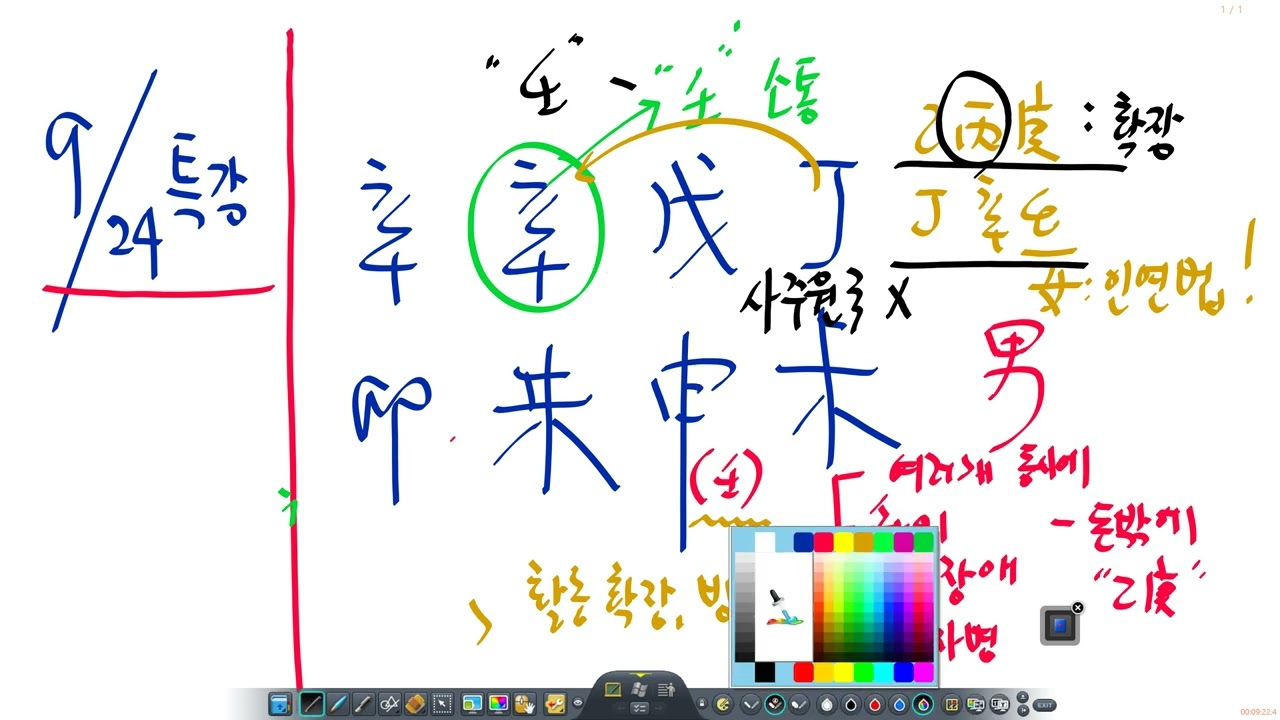This screenshot has height=720, width=1280.
Task: Pick white swatch atop the color picker
Action: point(765,542)
